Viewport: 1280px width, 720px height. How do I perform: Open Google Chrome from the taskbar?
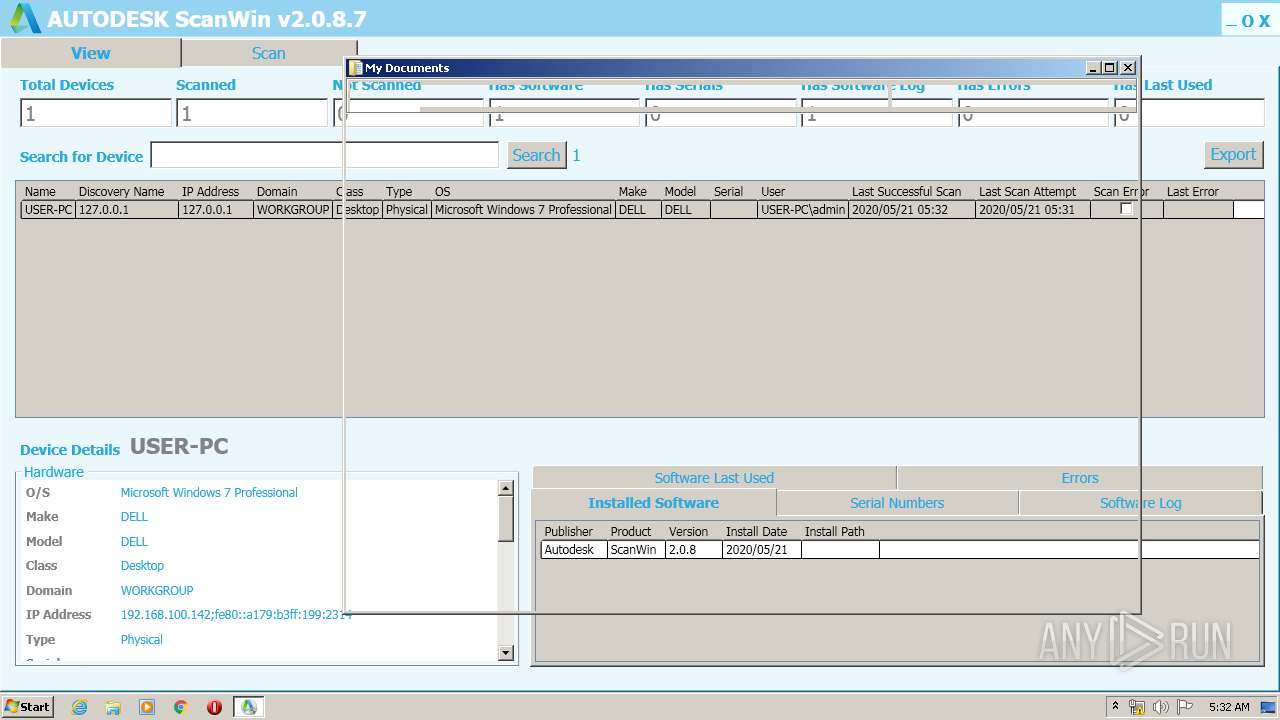click(181, 707)
